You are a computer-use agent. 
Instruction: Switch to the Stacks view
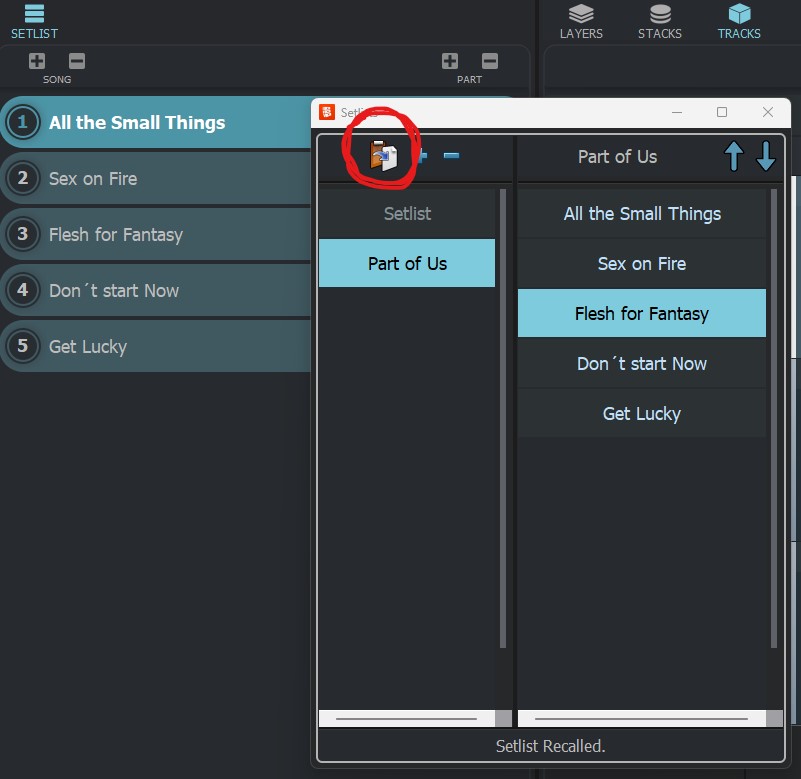pyautogui.click(x=659, y=21)
